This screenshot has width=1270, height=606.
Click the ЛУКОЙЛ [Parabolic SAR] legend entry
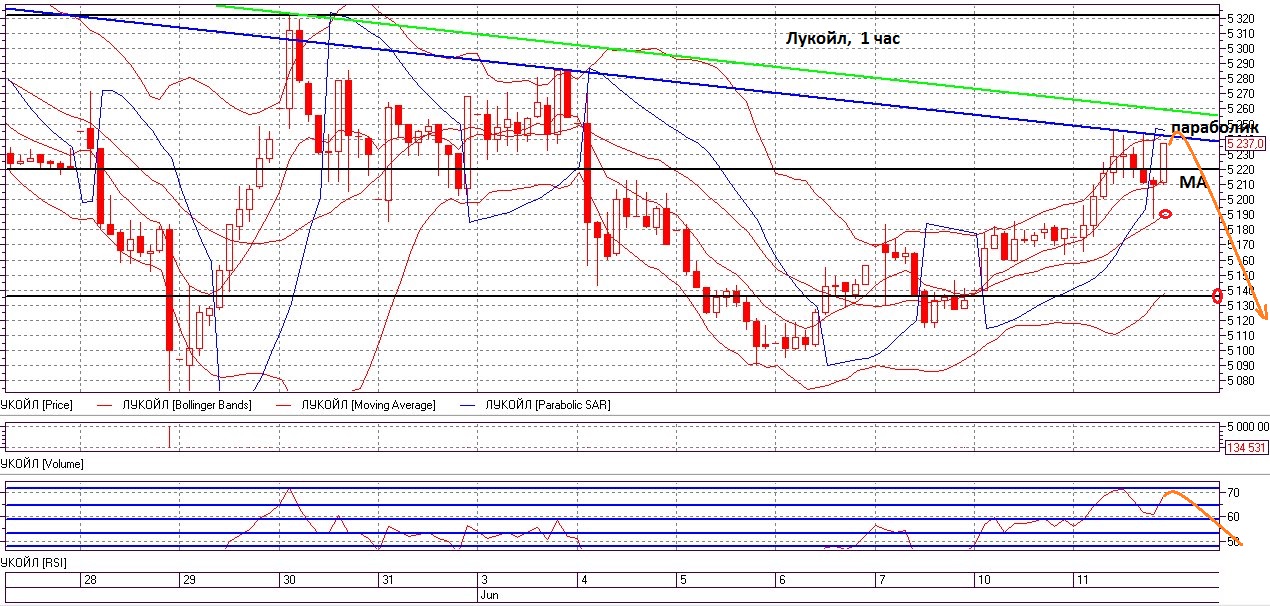(547, 405)
